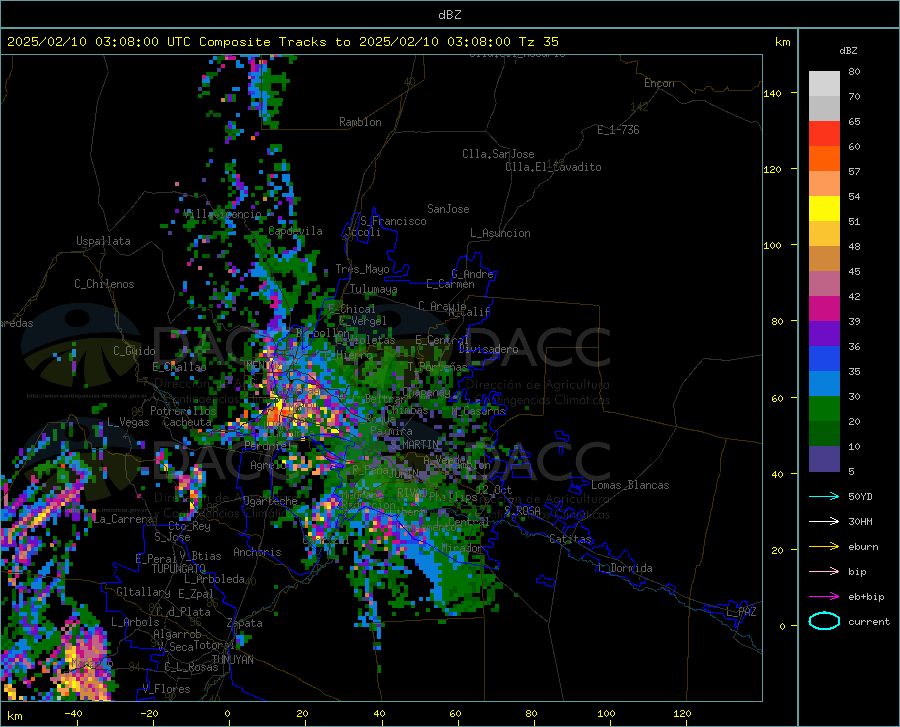Select the purple 36-39 dBZ swatch
This screenshot has height=727, width=900.
click(824, 334)
